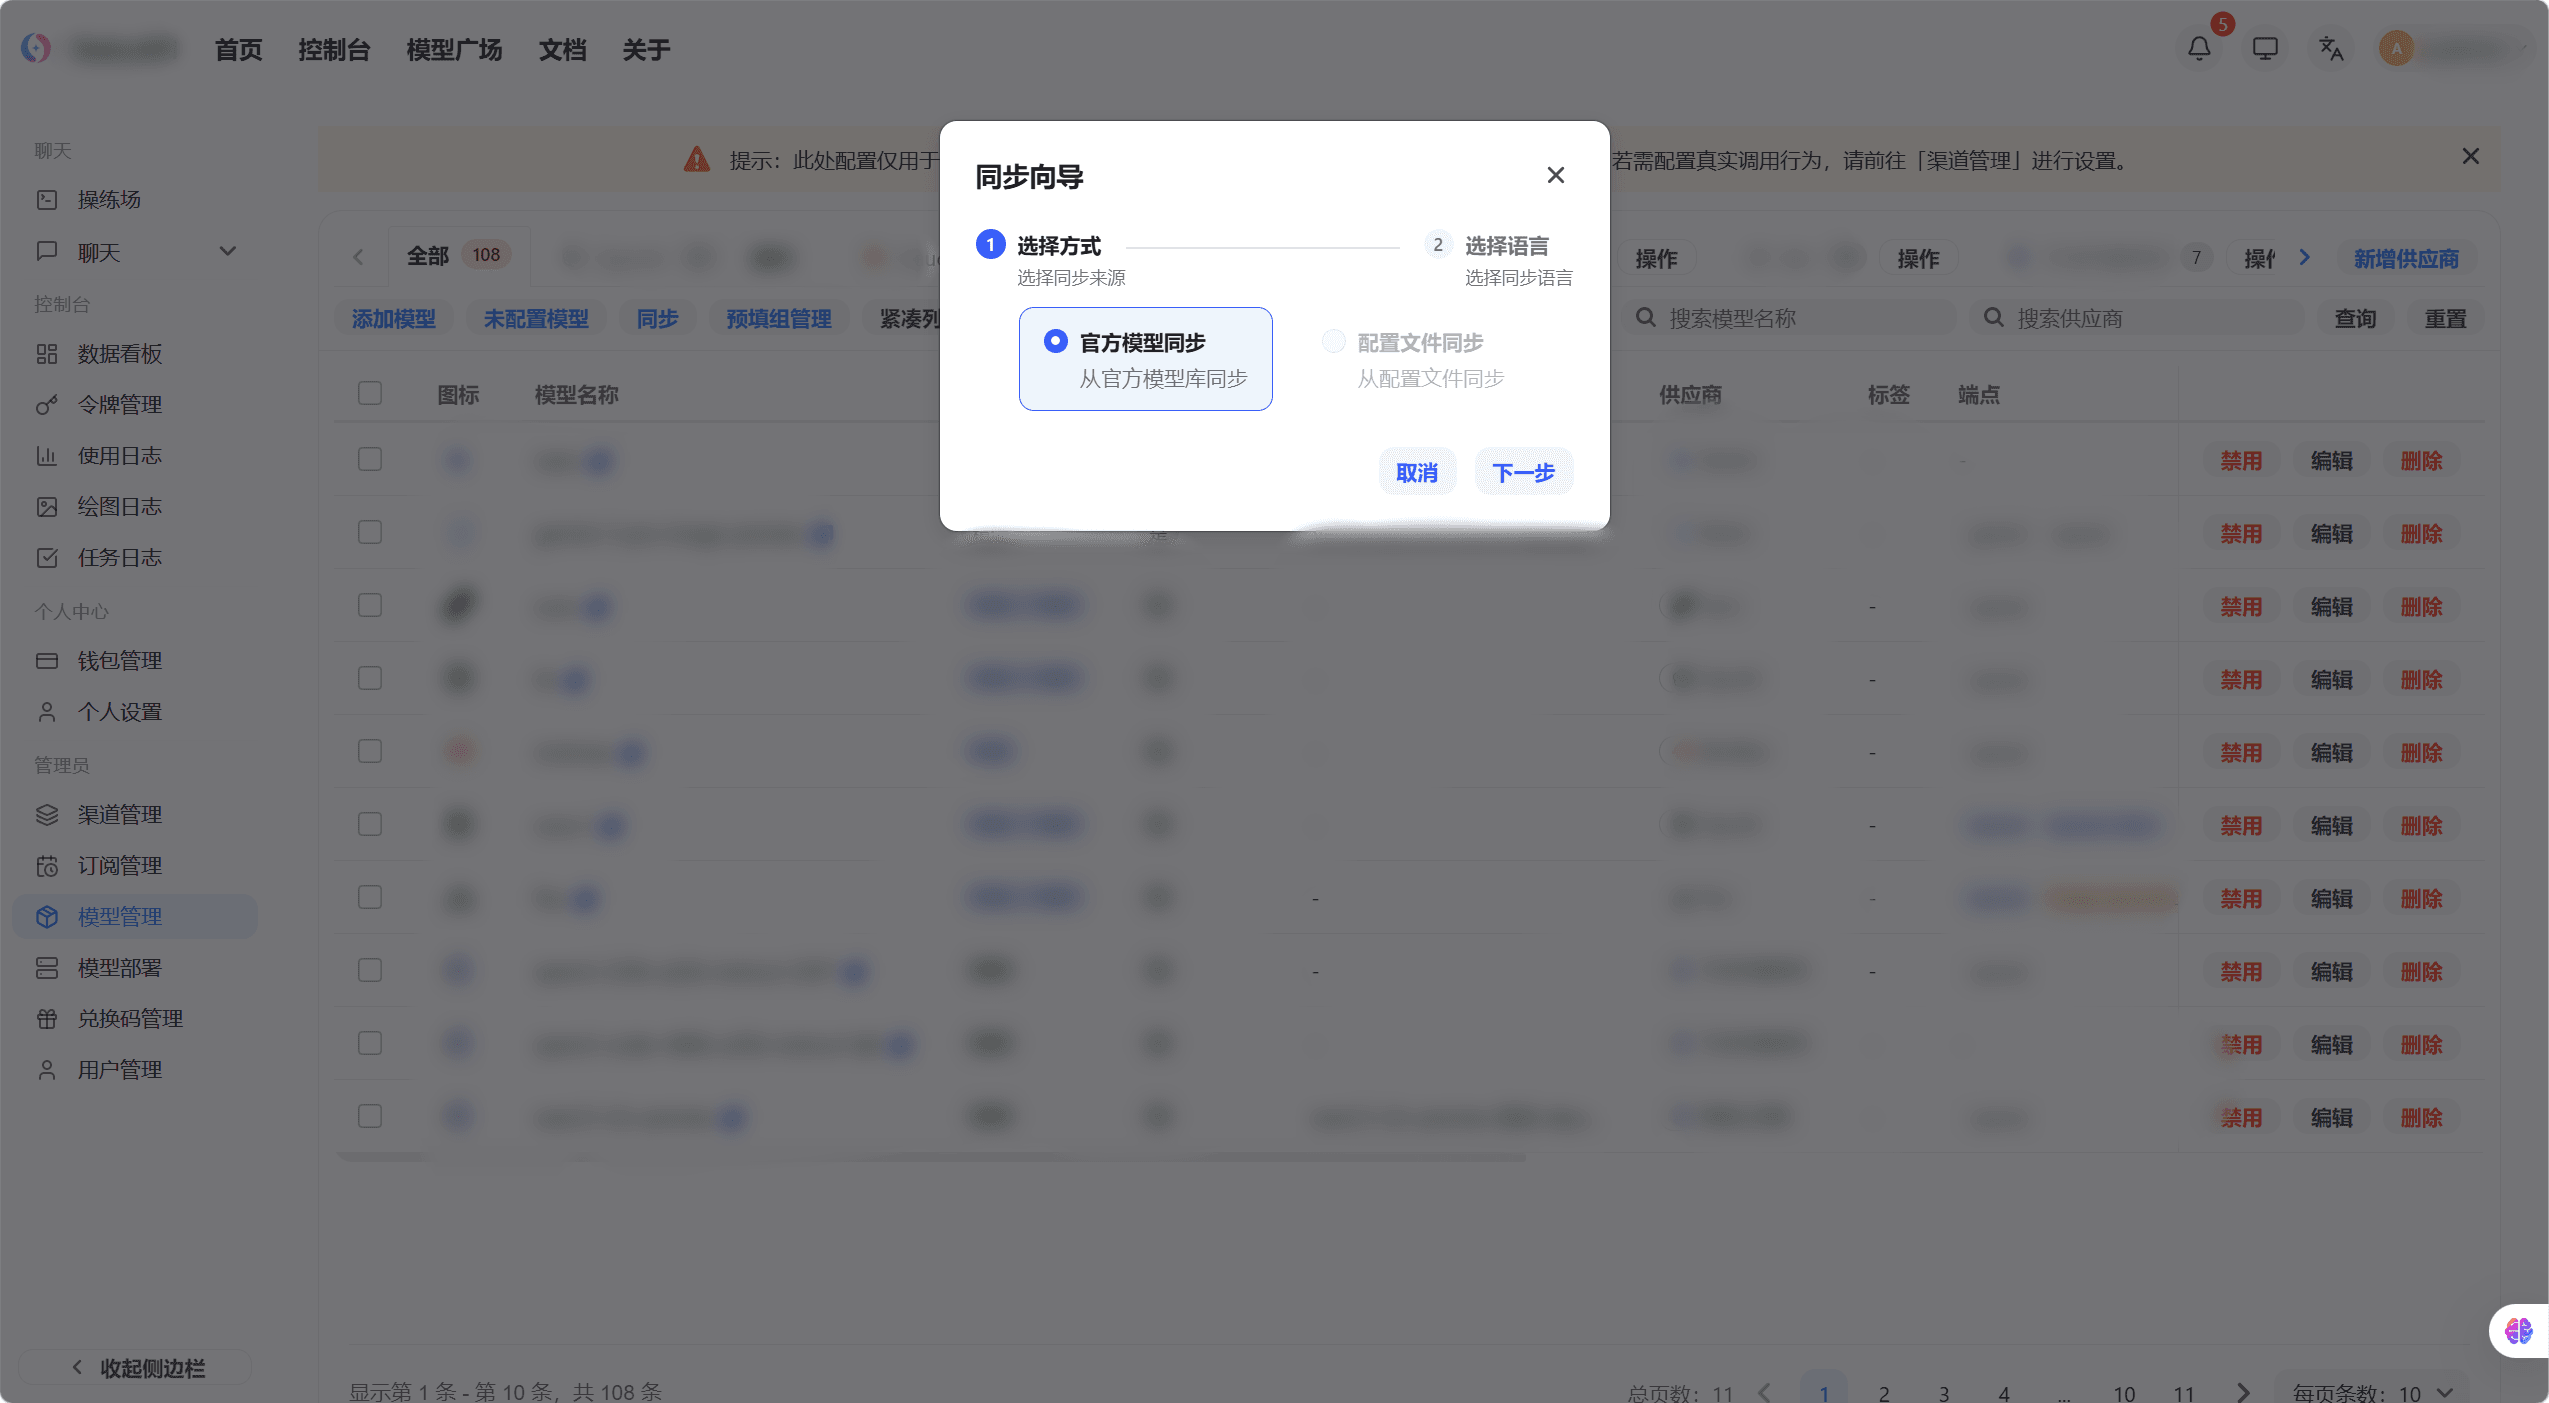Collapse the sidebar via 收起侧边栏
Screen dimensions: 2549x1403
tap(134, 1367)
